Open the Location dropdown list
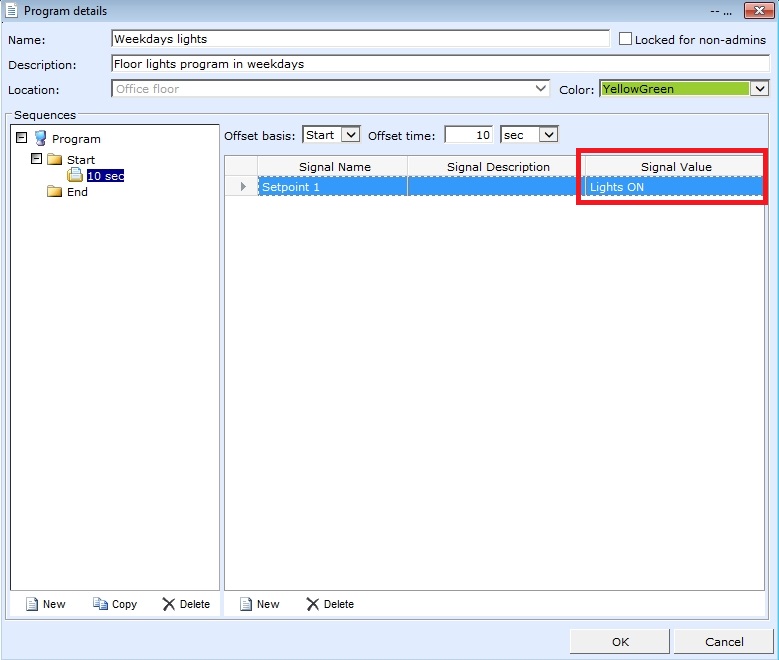 point(541,89)
